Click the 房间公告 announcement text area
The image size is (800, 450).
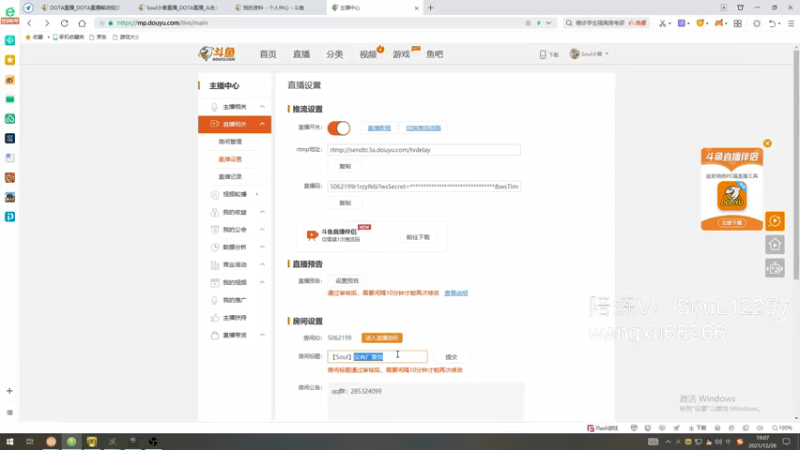pos(426,402)
